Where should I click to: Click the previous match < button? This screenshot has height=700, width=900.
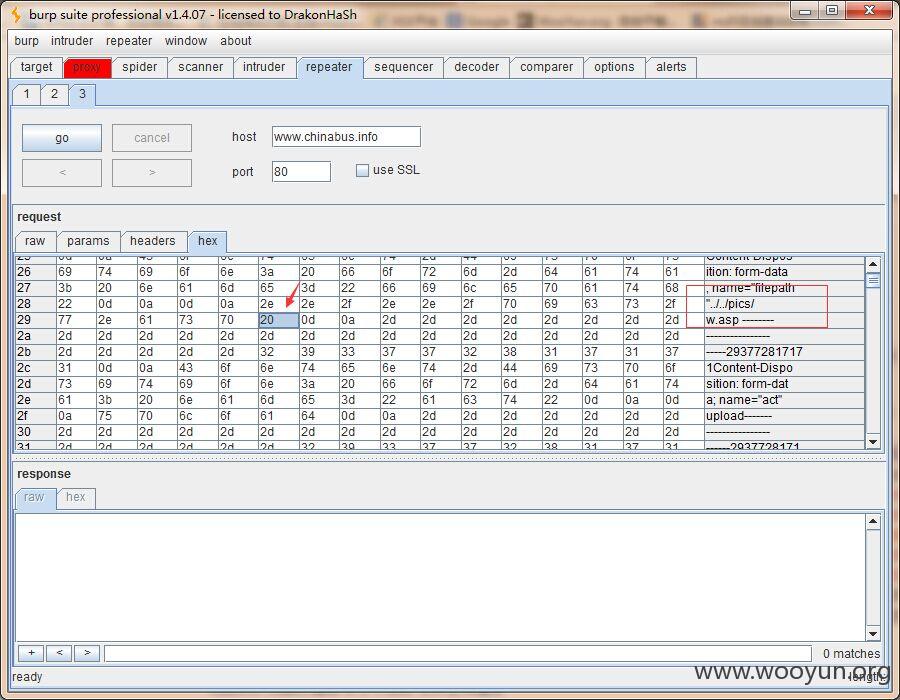59,653
